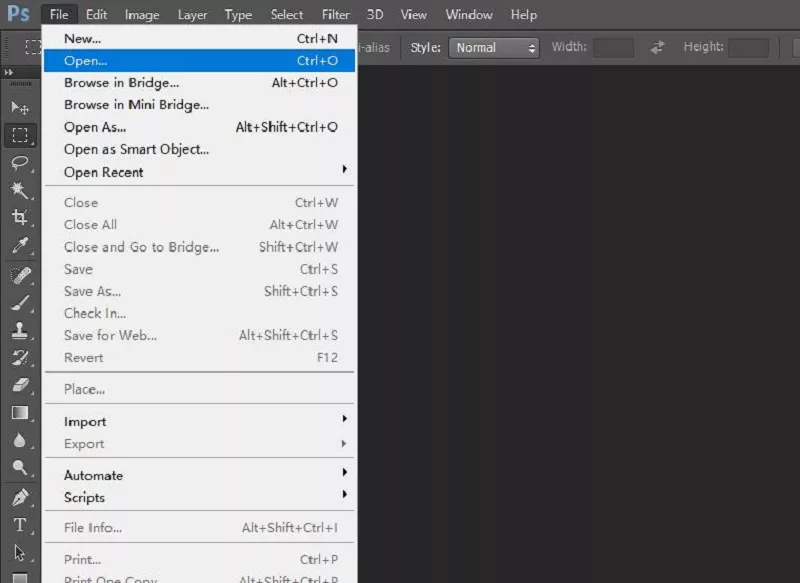Open the Filter menu
The height and width of the screenshot is (583, 800).
[336, 15]
